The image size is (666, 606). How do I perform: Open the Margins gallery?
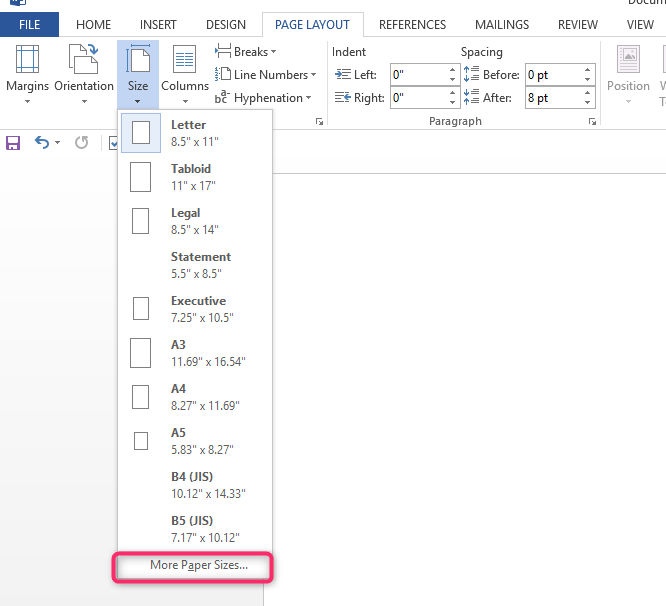point(27,74)
